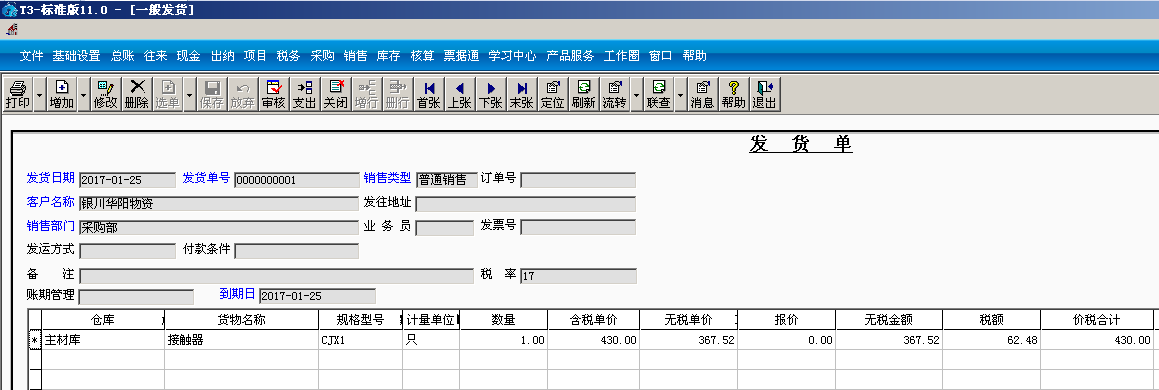The height and width of the screenshot is (390, 1159).
Task: Click the 删除 (Delete) toolbar icon
Action: [x=137, y=95]
